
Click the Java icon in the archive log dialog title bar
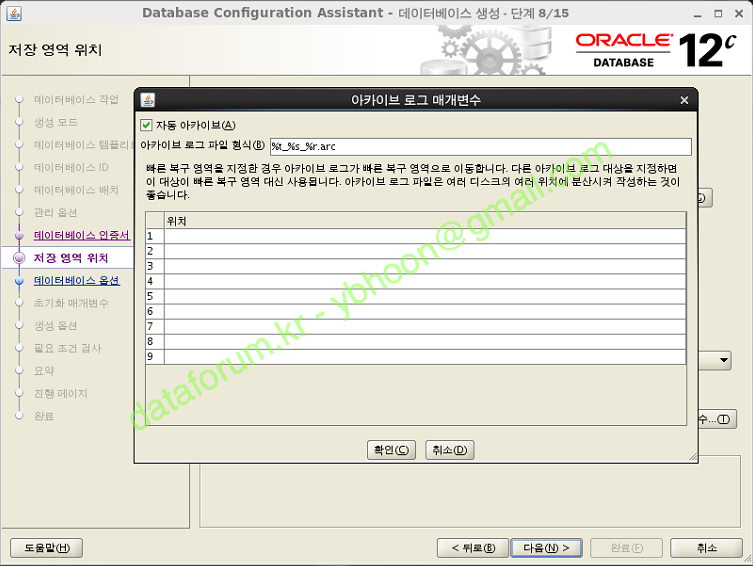(148, 100)
